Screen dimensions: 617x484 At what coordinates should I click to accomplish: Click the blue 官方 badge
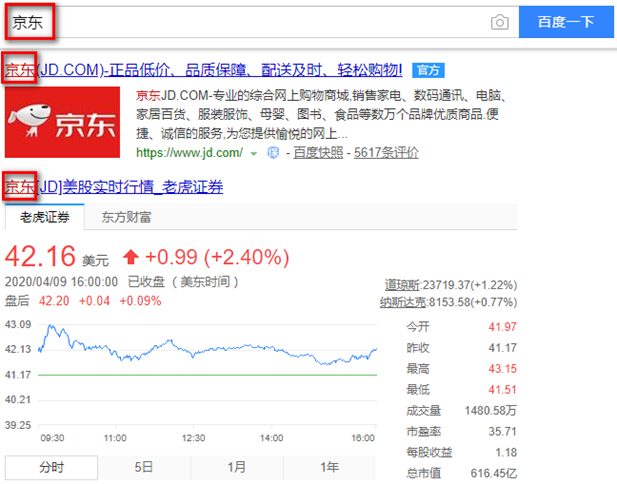pos(428,70)
